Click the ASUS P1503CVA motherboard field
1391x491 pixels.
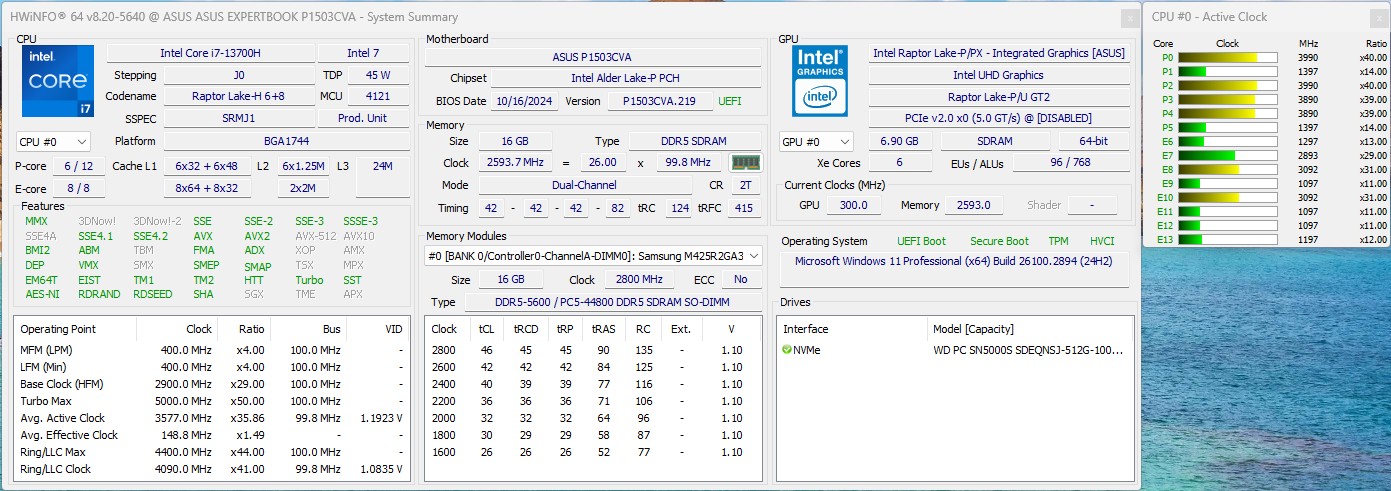[592, 57]
